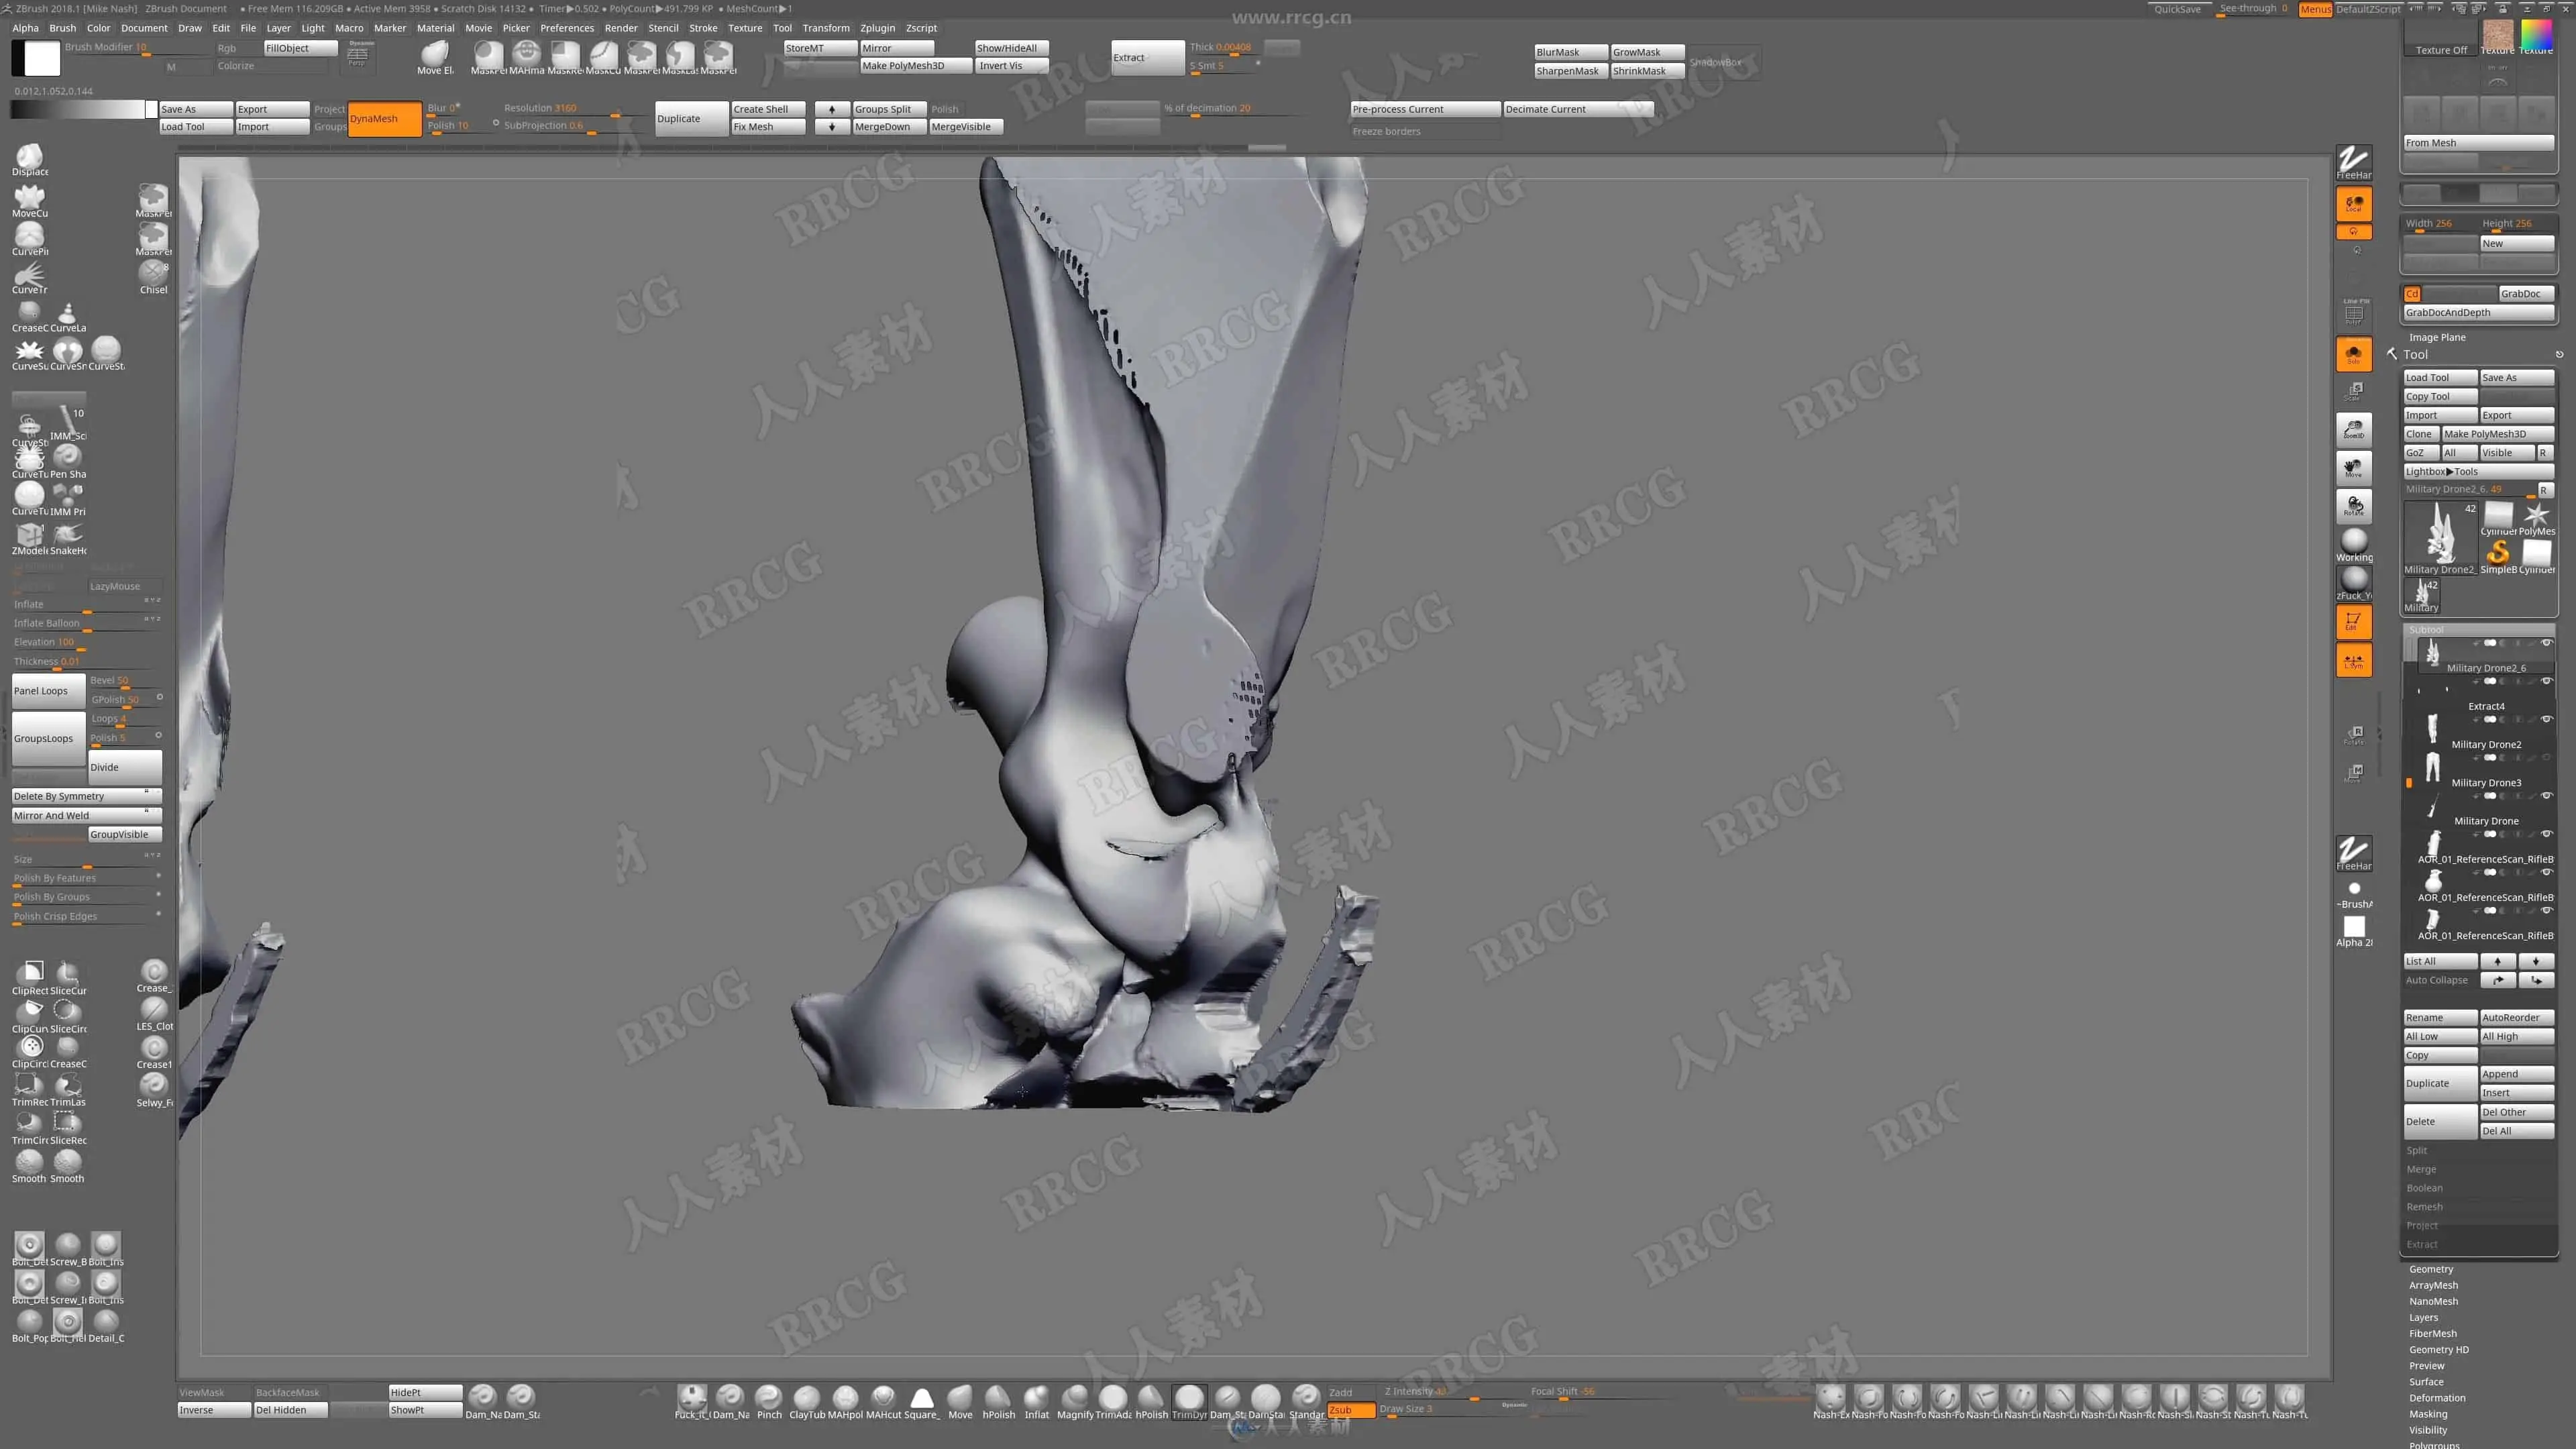Pick the SimpleBrush tool thumbnail
This screenshot has height=1449, width=2576.
(2497, 554)
